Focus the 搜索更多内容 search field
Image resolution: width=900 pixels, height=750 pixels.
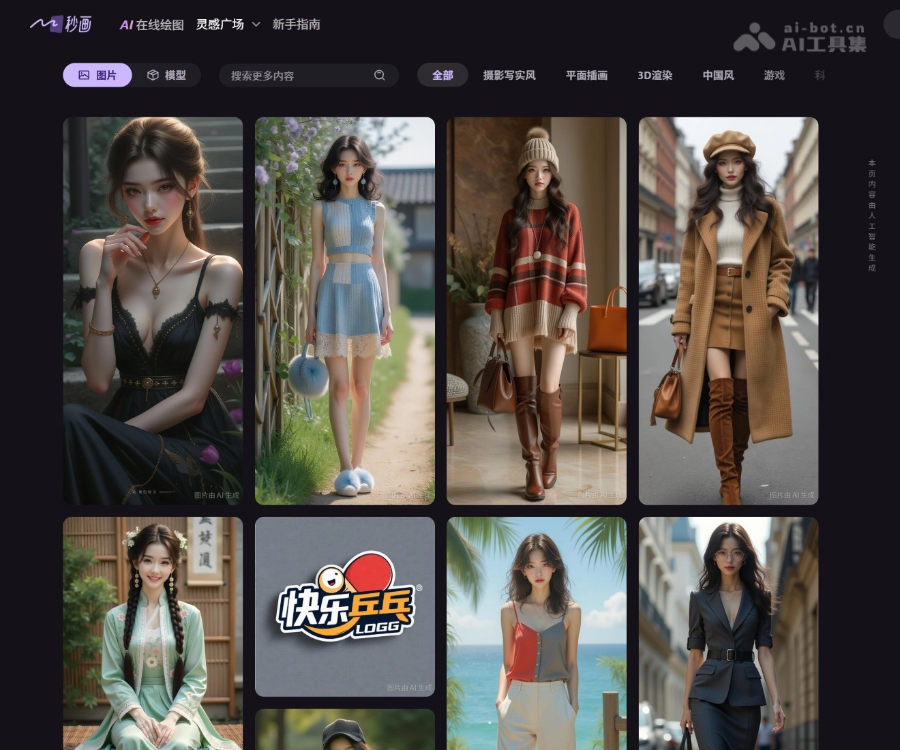[309, 75]
